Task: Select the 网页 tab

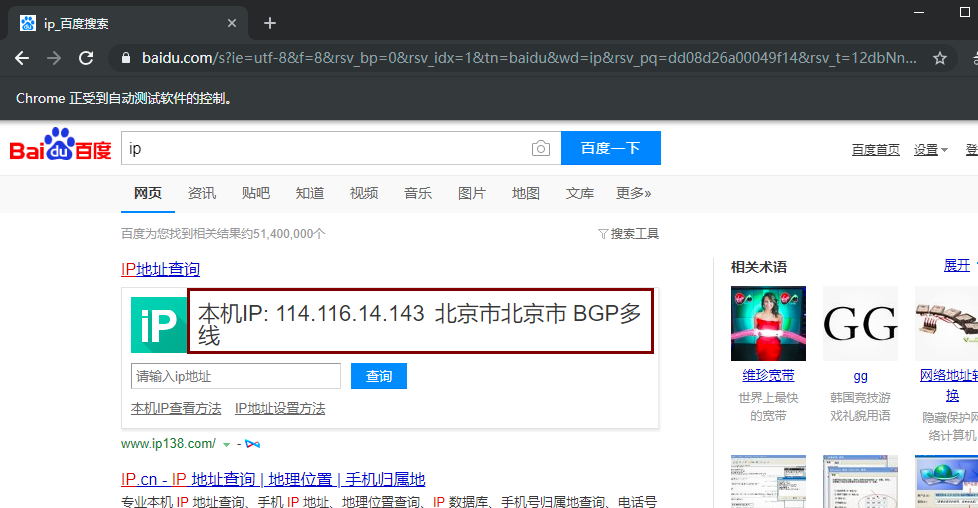Action: point(148,193)
